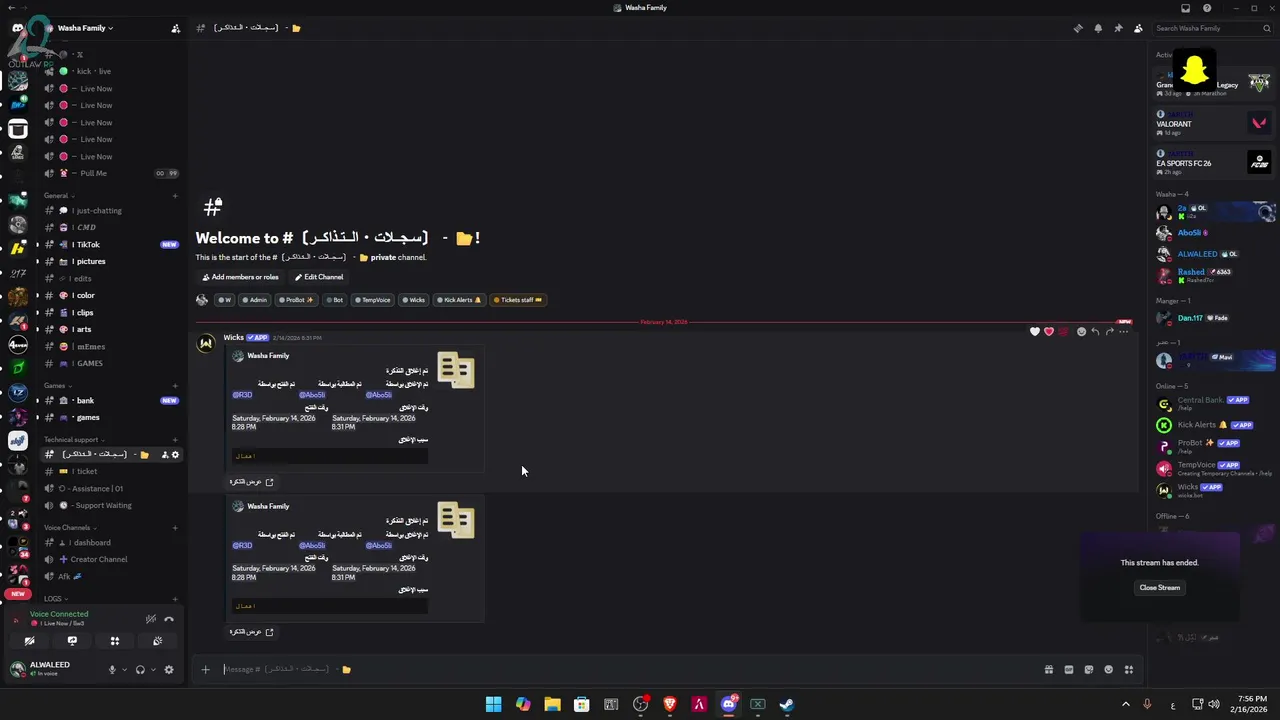The image size is (1280, 720).
Task: Open the bank channel
Action: click(110, 400)
